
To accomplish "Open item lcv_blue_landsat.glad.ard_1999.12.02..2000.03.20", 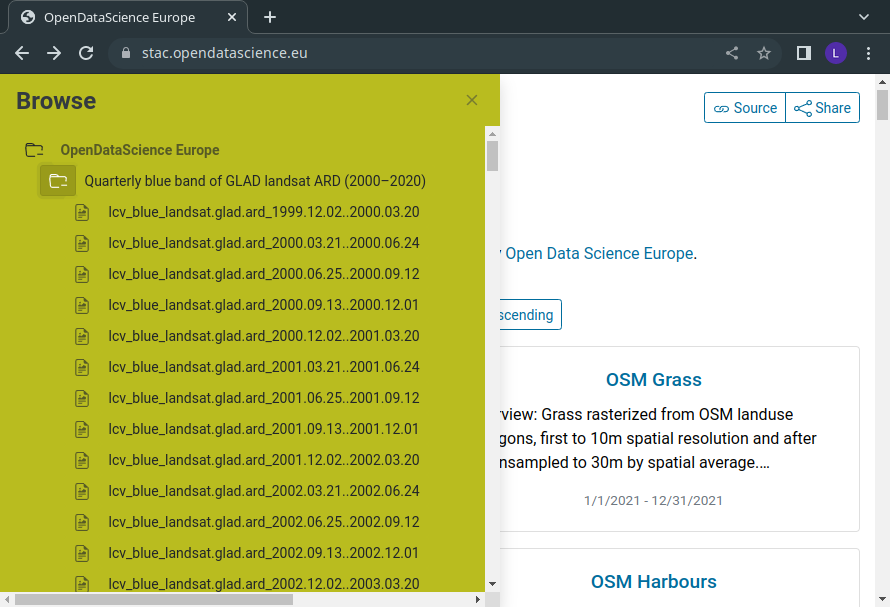I will (x=264, y=212).
